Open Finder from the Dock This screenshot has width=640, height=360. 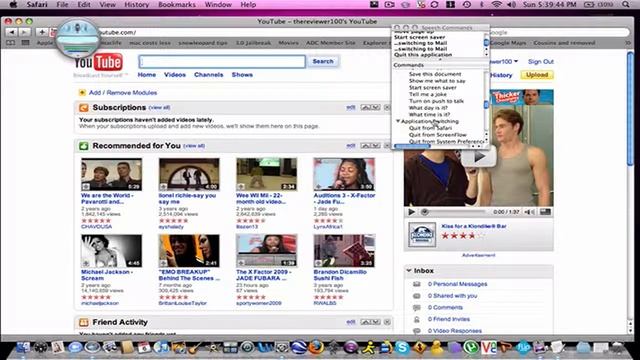[x=23, y=347]
